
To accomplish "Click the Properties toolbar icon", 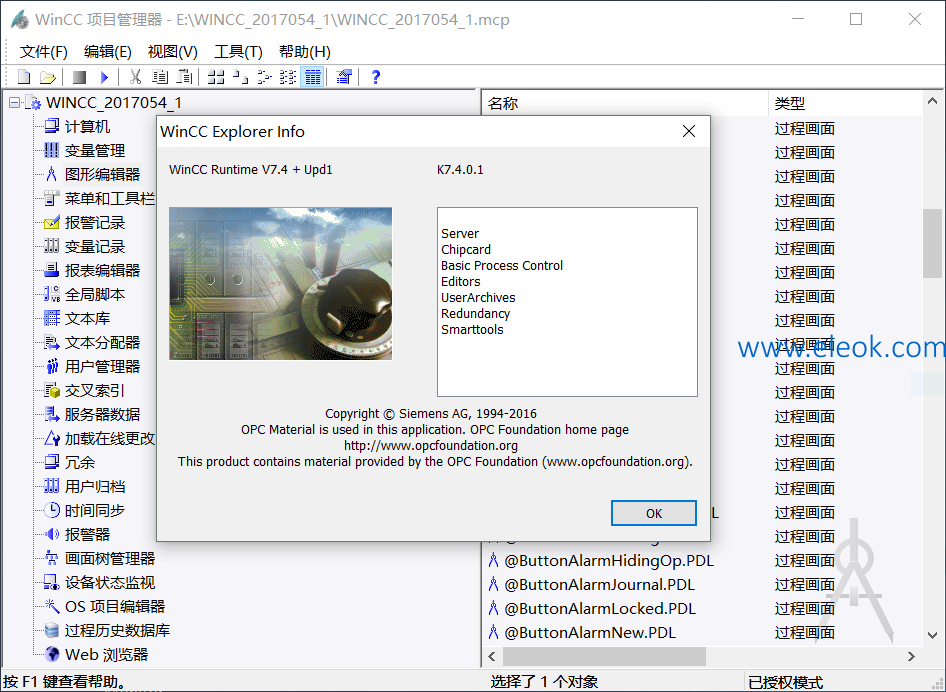I will pyautogui.click(x=344, y=77).
